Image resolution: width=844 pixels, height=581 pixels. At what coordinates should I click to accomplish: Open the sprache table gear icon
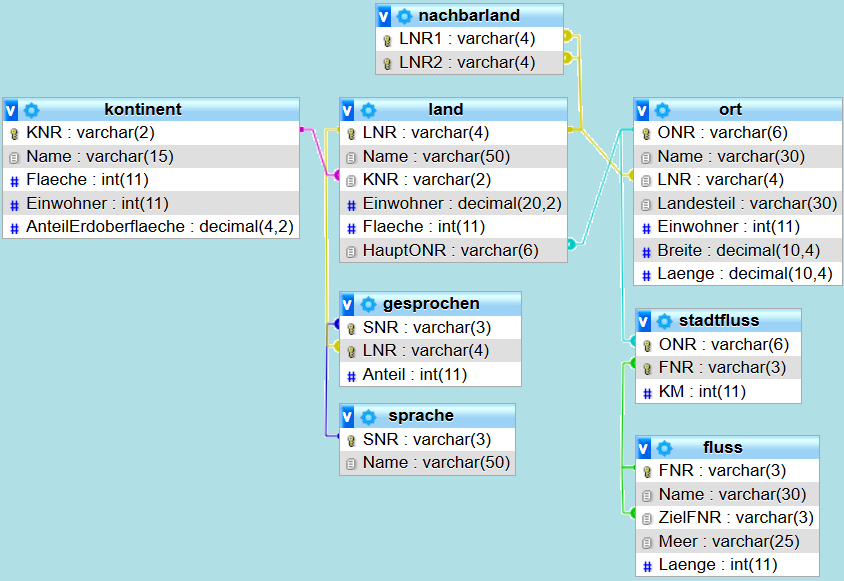(368, 416)
